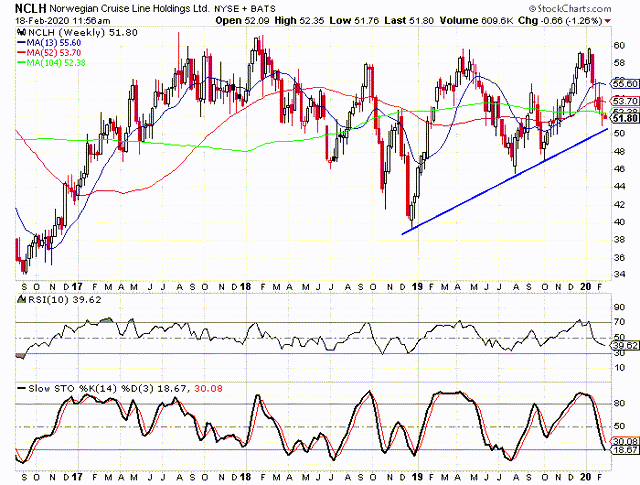Click the StockCharts.com copyright text
The width and height of the screenshot is (640, 485).
(x=570, y=9)
